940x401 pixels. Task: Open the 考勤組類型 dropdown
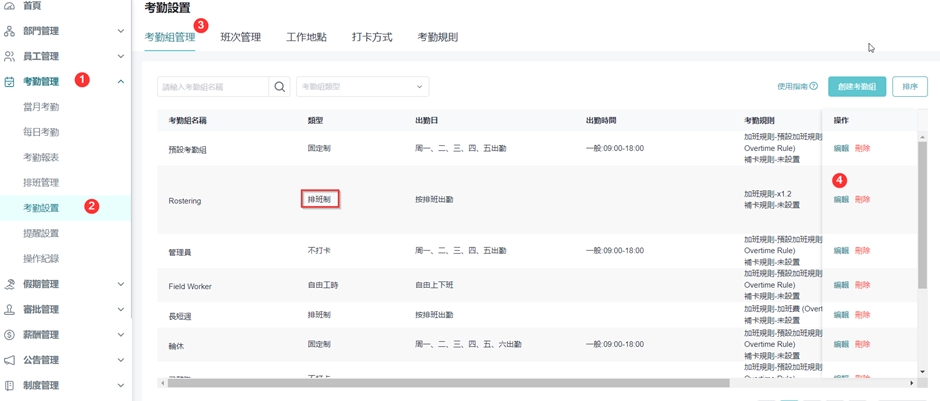point(362,87)
